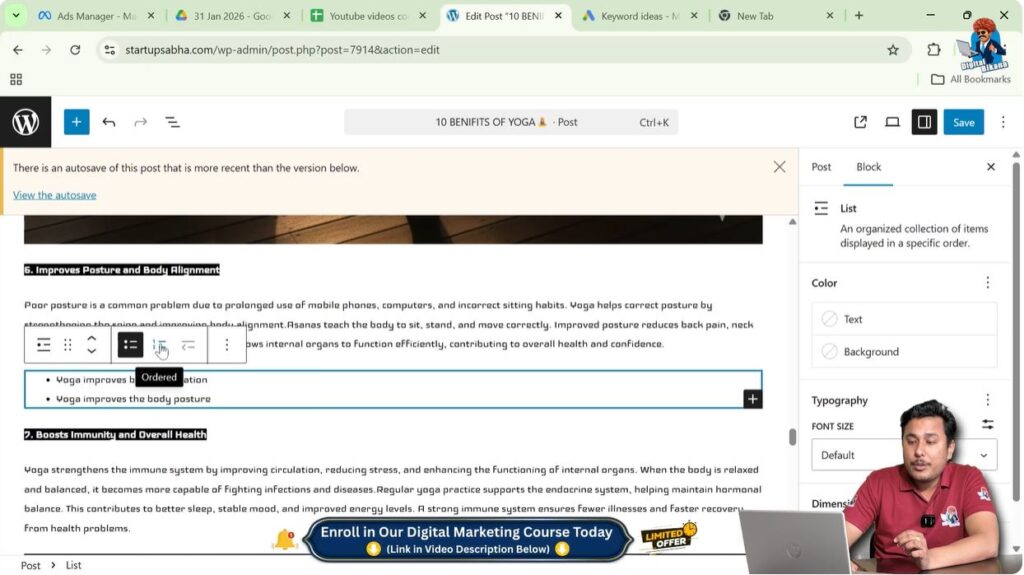Open the View the autosave link
The height and width of the screenshot is (575, 1024).
[x=55, y=195]
